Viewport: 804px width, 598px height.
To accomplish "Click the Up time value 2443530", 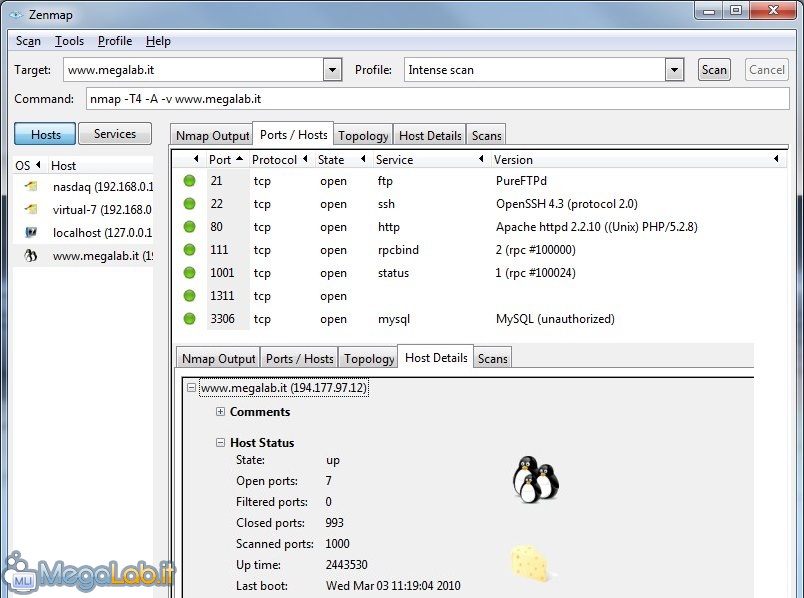I will coord(346,565).
